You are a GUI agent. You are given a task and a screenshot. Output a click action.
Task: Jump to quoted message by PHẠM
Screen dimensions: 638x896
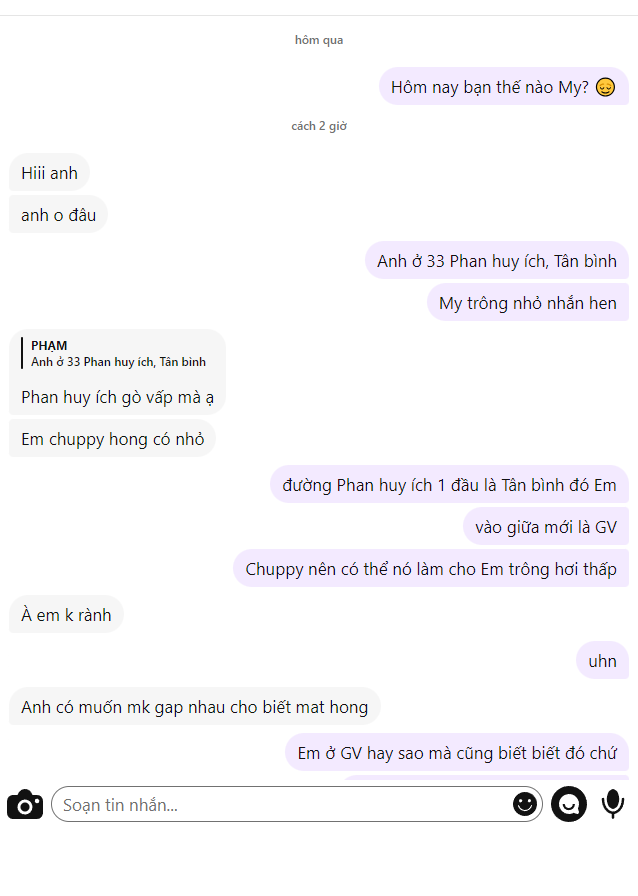point(118,354)
